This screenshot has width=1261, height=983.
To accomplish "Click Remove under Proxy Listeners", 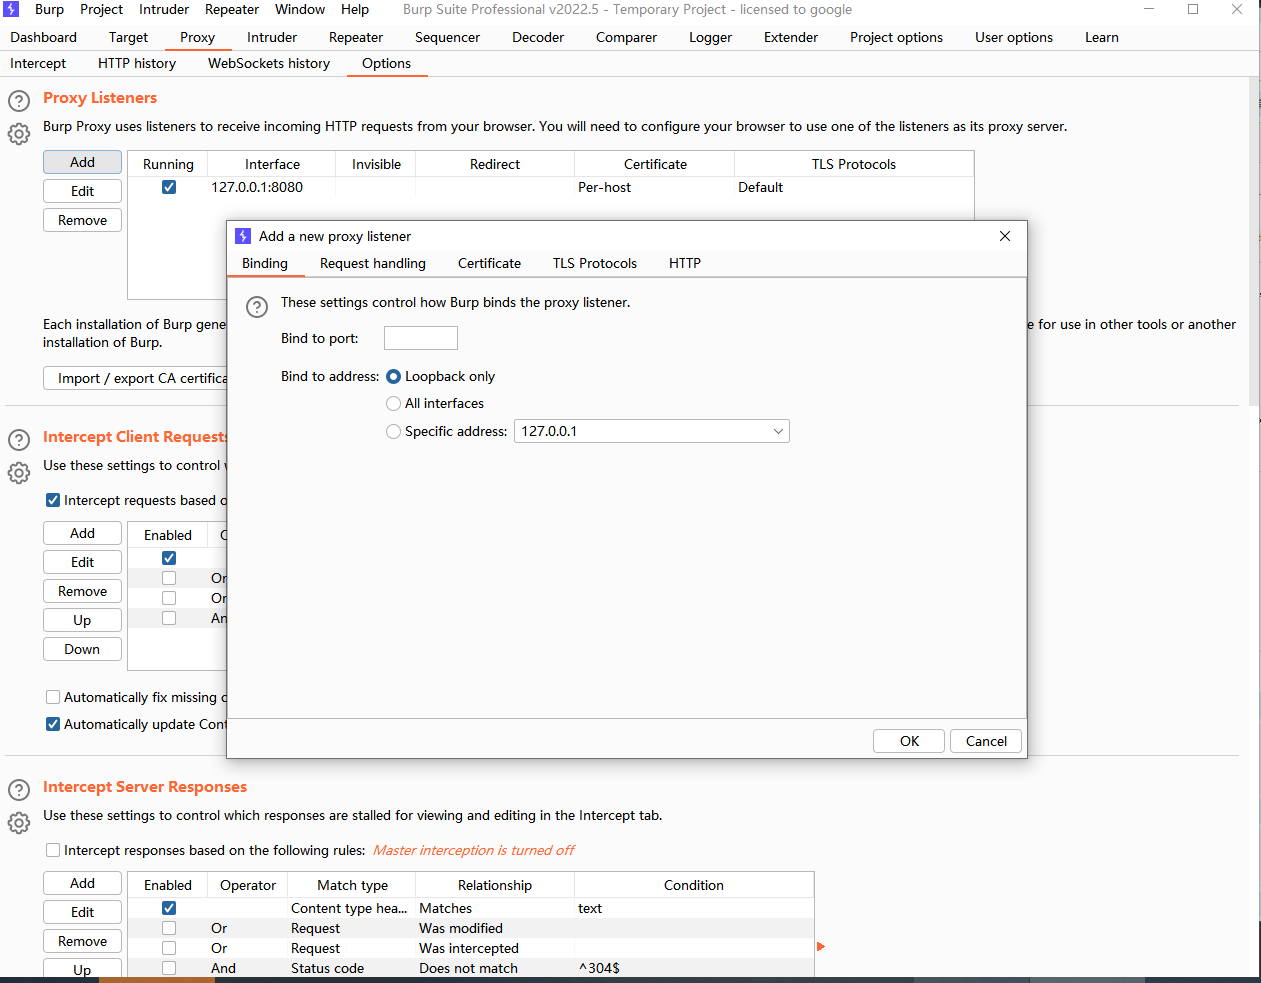I will (82, 220).
